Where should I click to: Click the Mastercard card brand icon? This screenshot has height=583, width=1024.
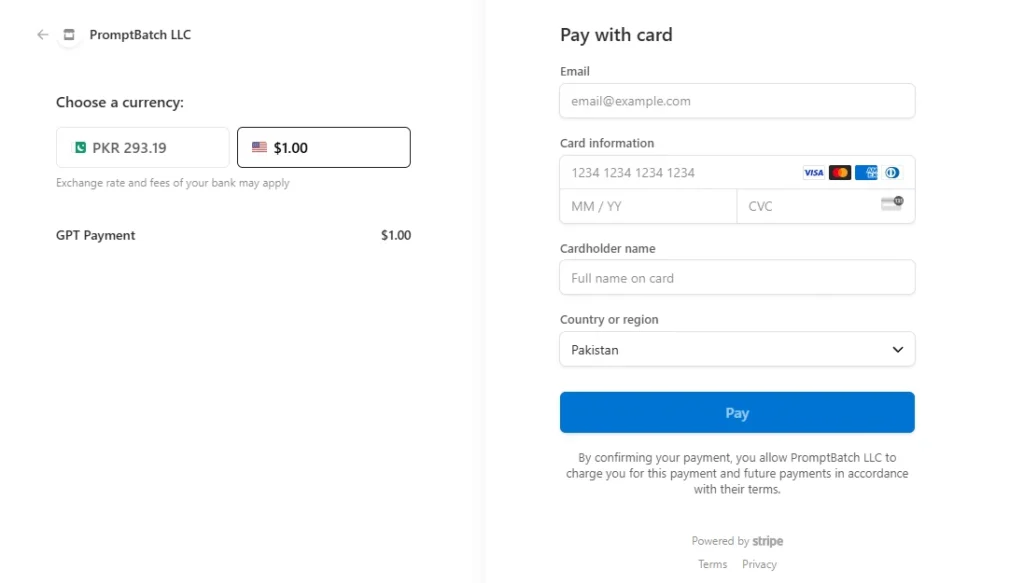pyautogui.click(x=840, y=172)
